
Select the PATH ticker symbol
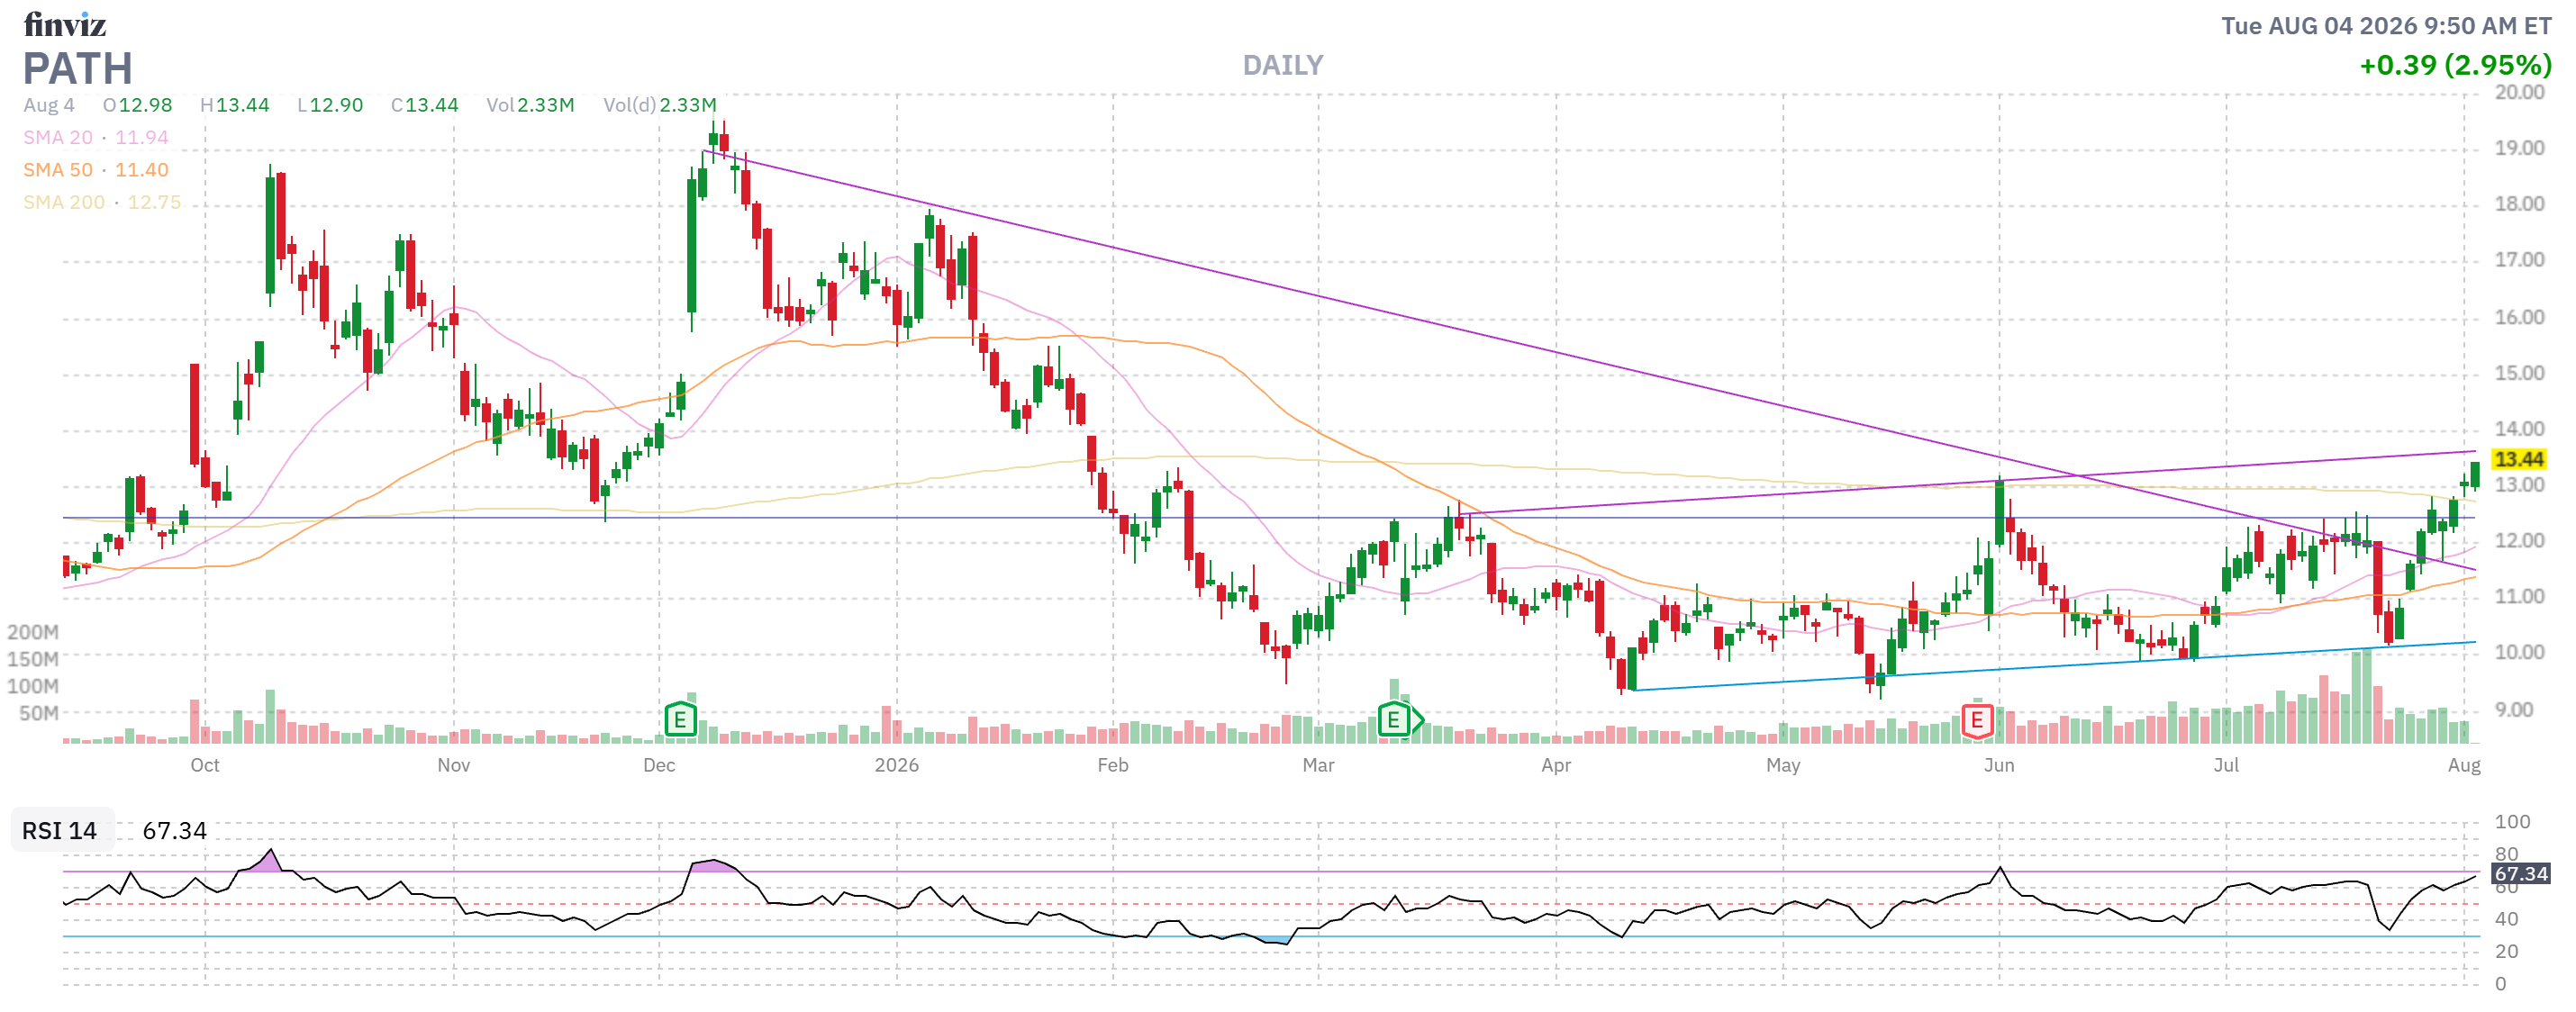78,69
